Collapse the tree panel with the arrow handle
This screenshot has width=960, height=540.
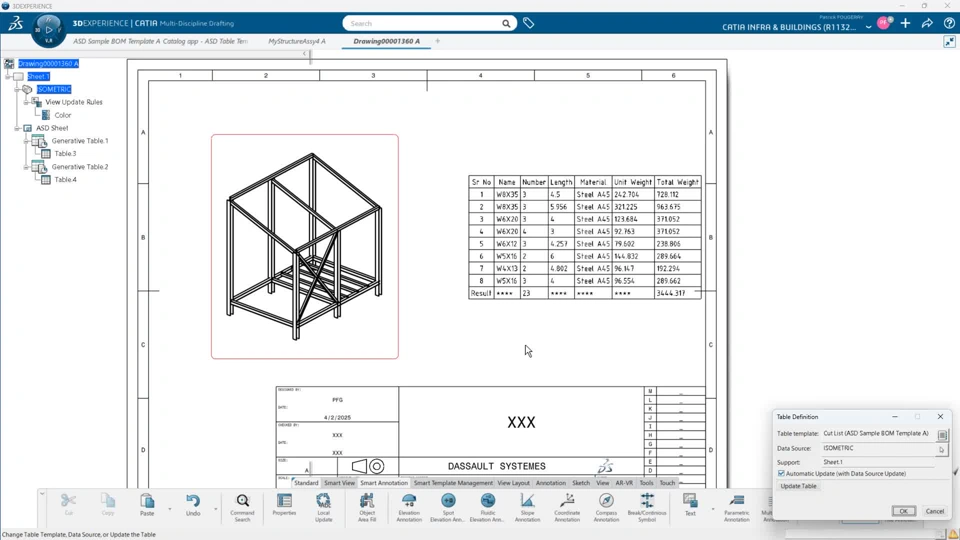(x=304, y=54)
